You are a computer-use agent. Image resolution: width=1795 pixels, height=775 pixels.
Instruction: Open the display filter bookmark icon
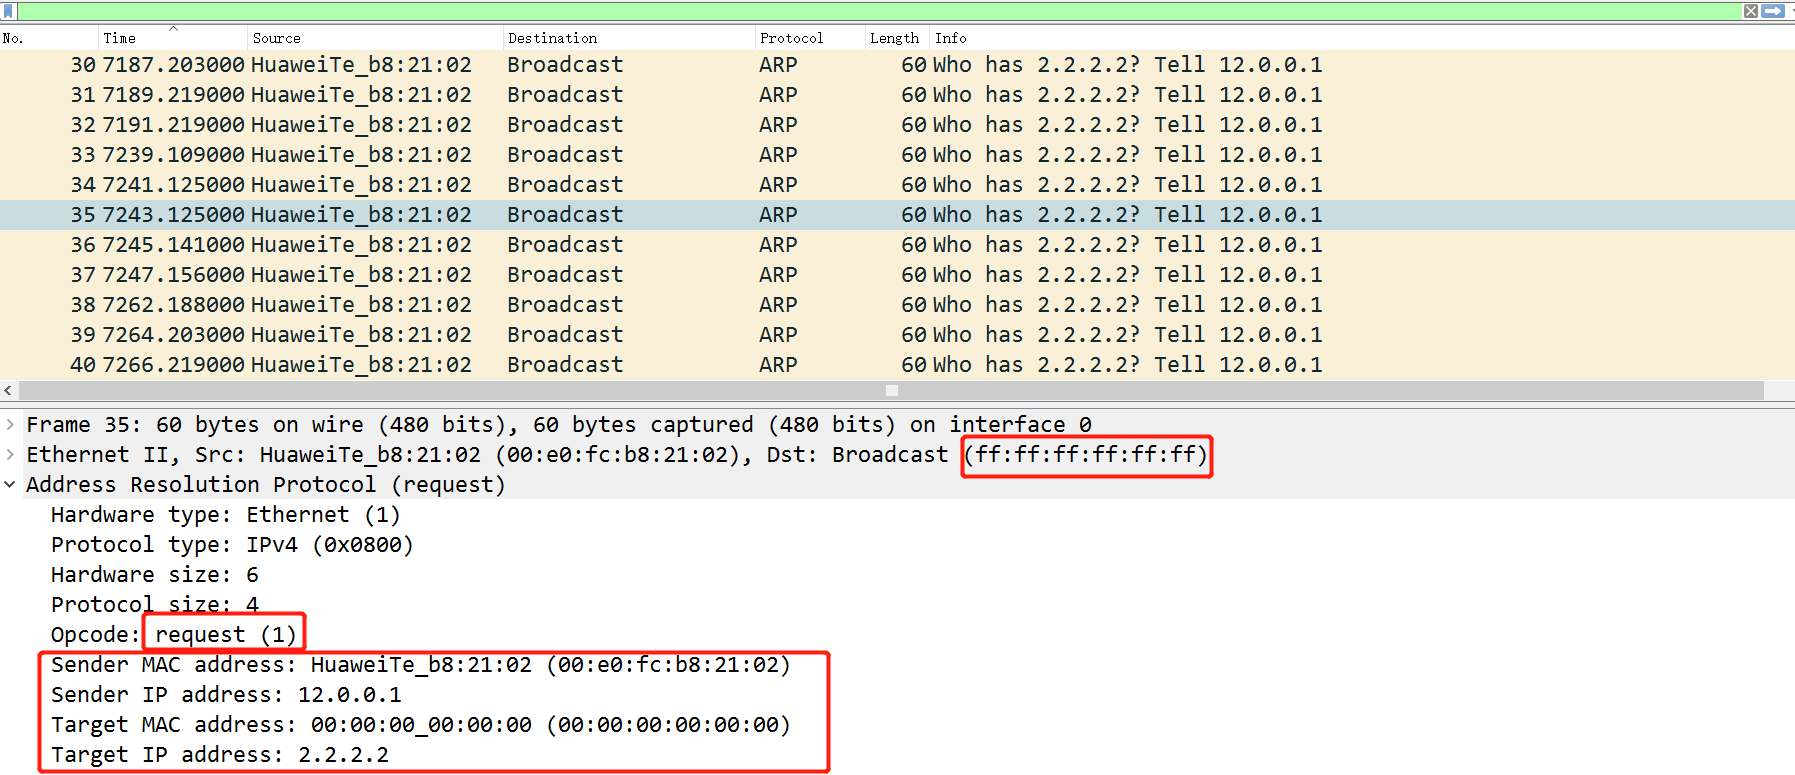point(9,11)
